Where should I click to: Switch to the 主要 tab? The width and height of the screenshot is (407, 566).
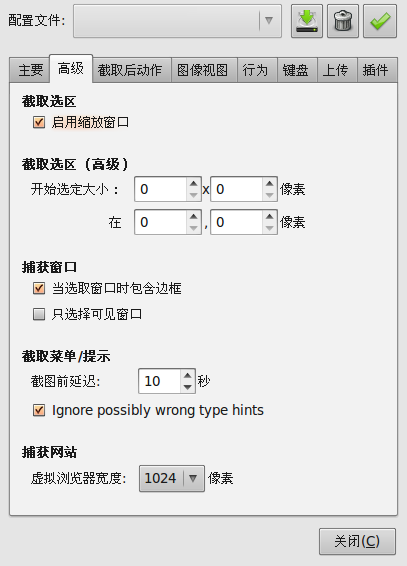click(x=30, y=70)
